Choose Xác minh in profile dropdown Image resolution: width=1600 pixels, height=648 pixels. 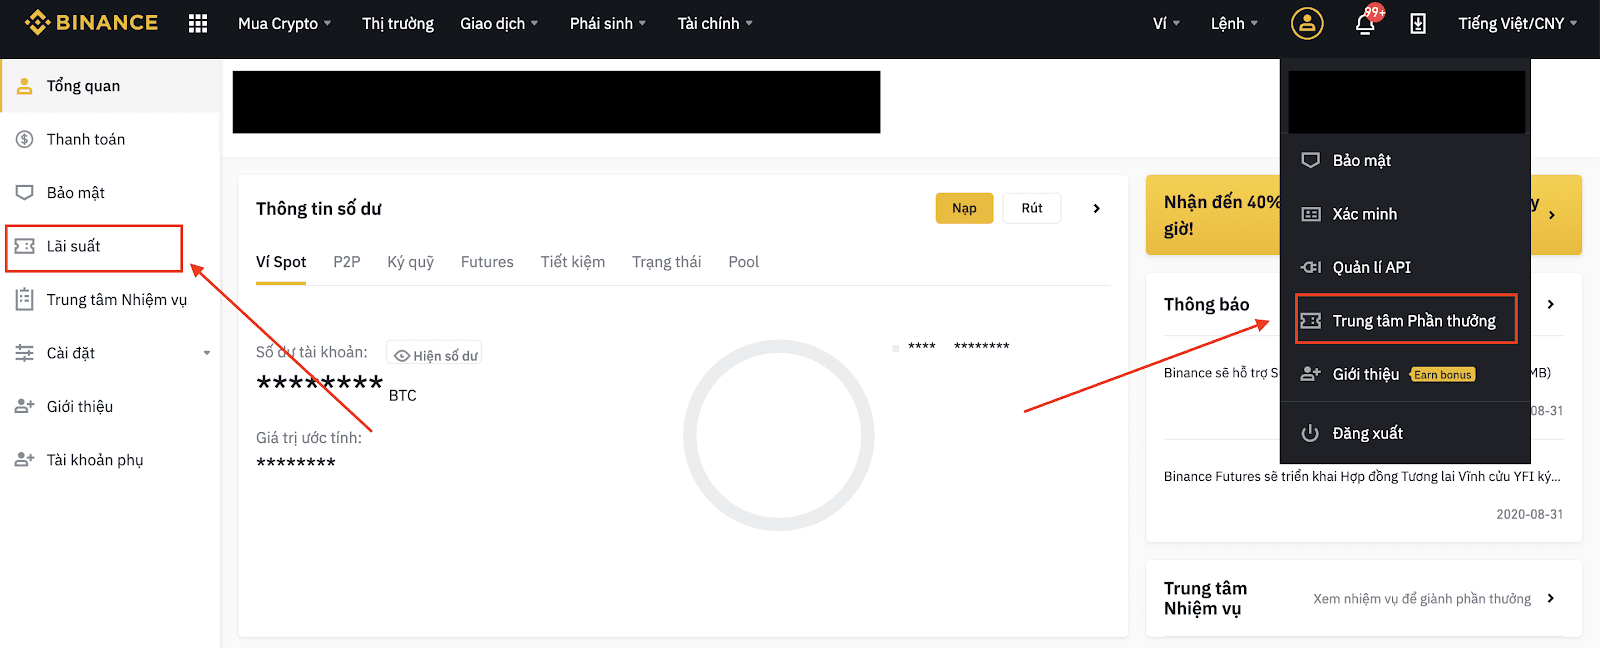(x=1365, y=214)
